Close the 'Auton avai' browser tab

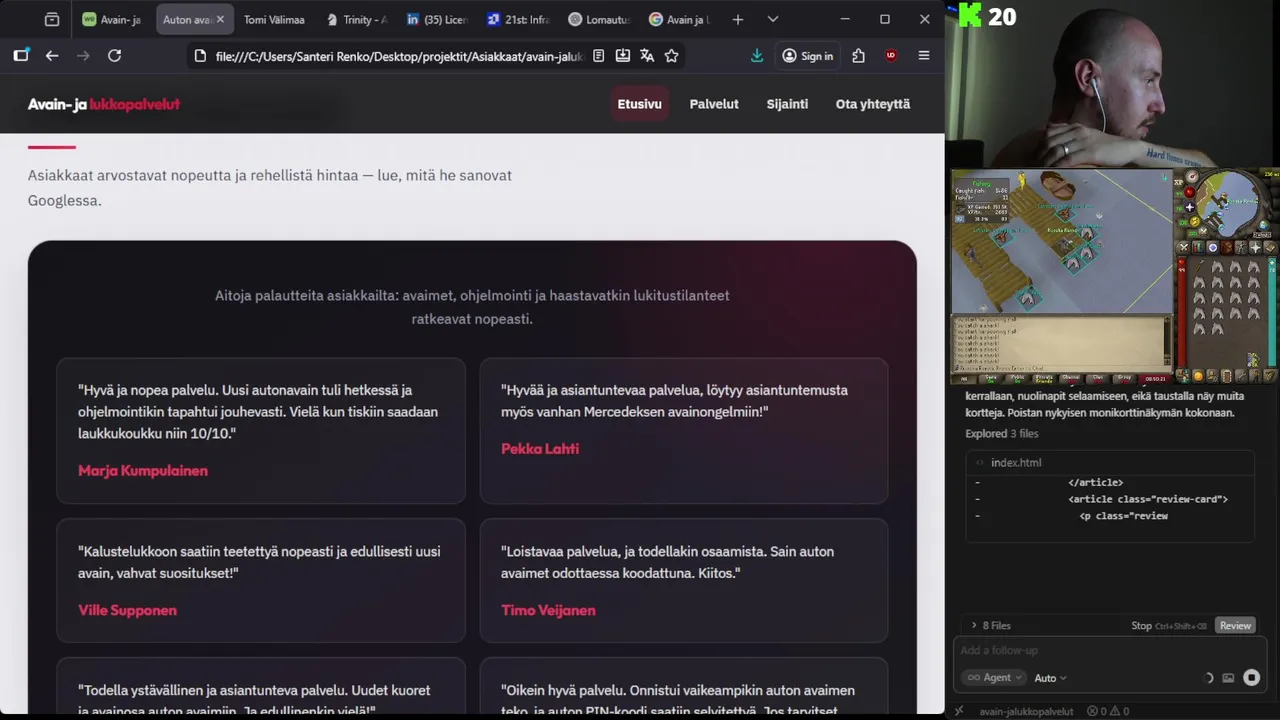click(x=220, y=19)
